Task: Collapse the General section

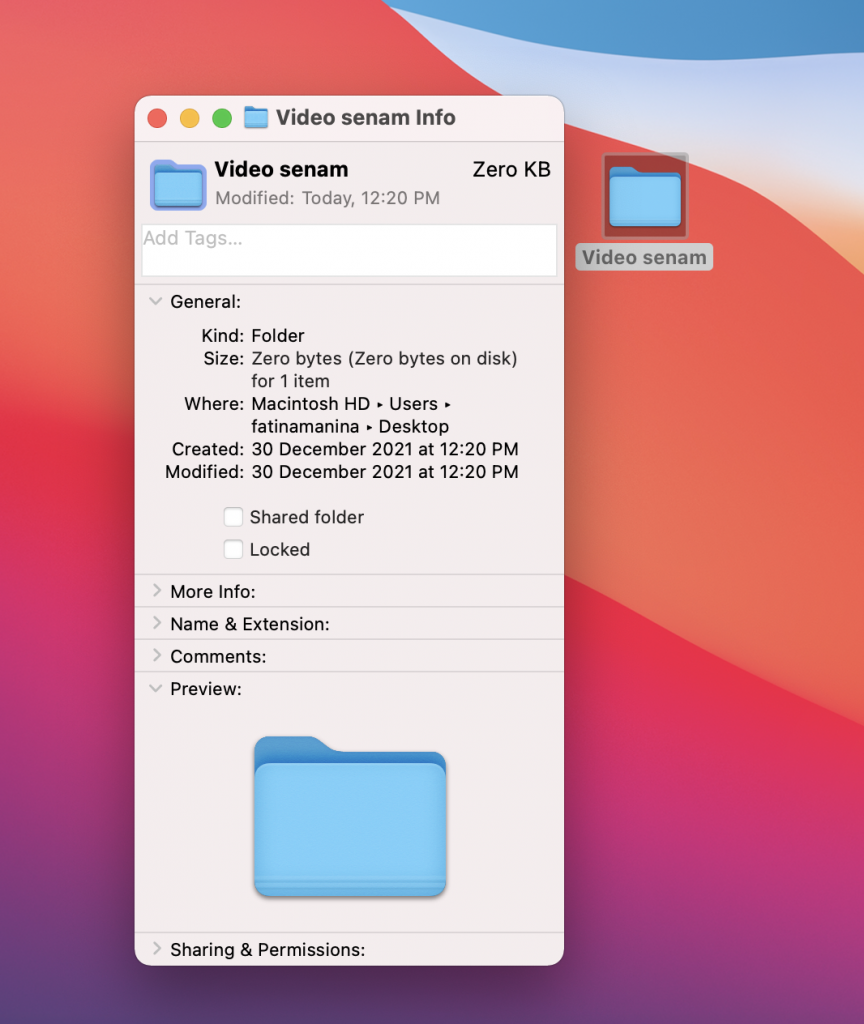Action: [155, 301]
